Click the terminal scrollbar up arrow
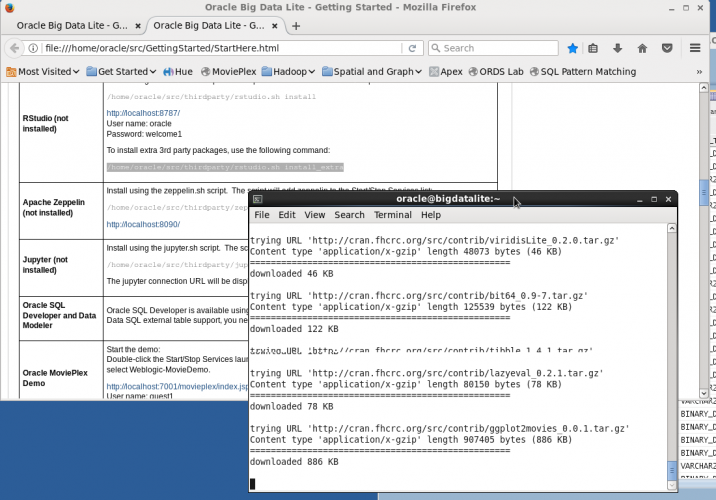The height and width of the screenshot is (500, 716). pyautogui.click(x=672, y=228)
